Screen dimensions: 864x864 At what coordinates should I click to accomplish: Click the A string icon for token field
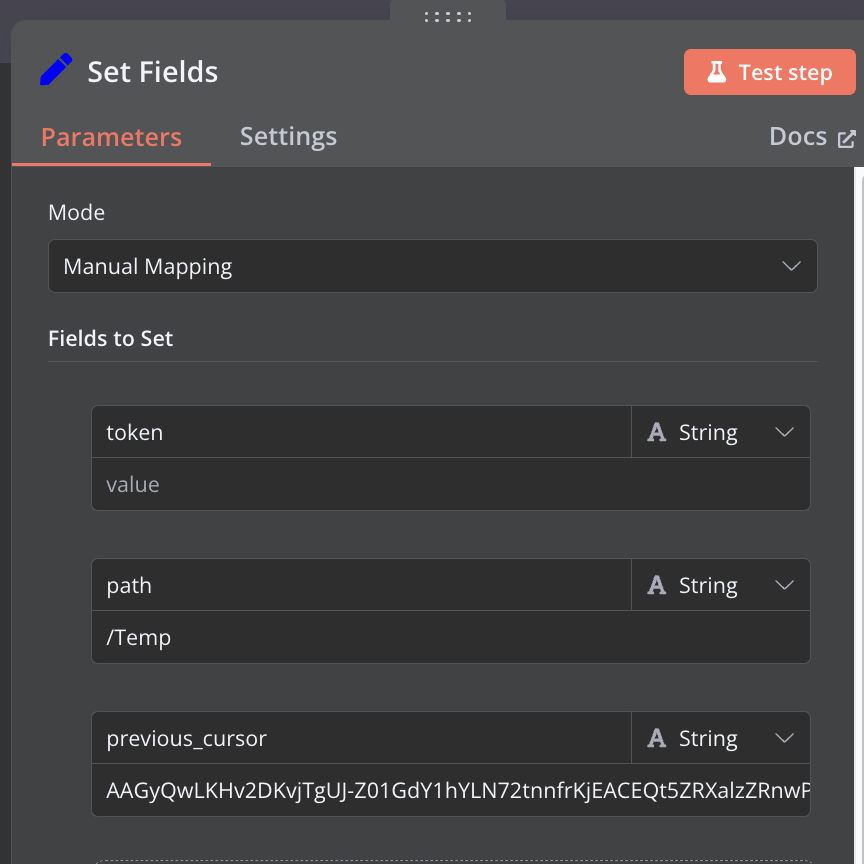click(x=656, y=432)
